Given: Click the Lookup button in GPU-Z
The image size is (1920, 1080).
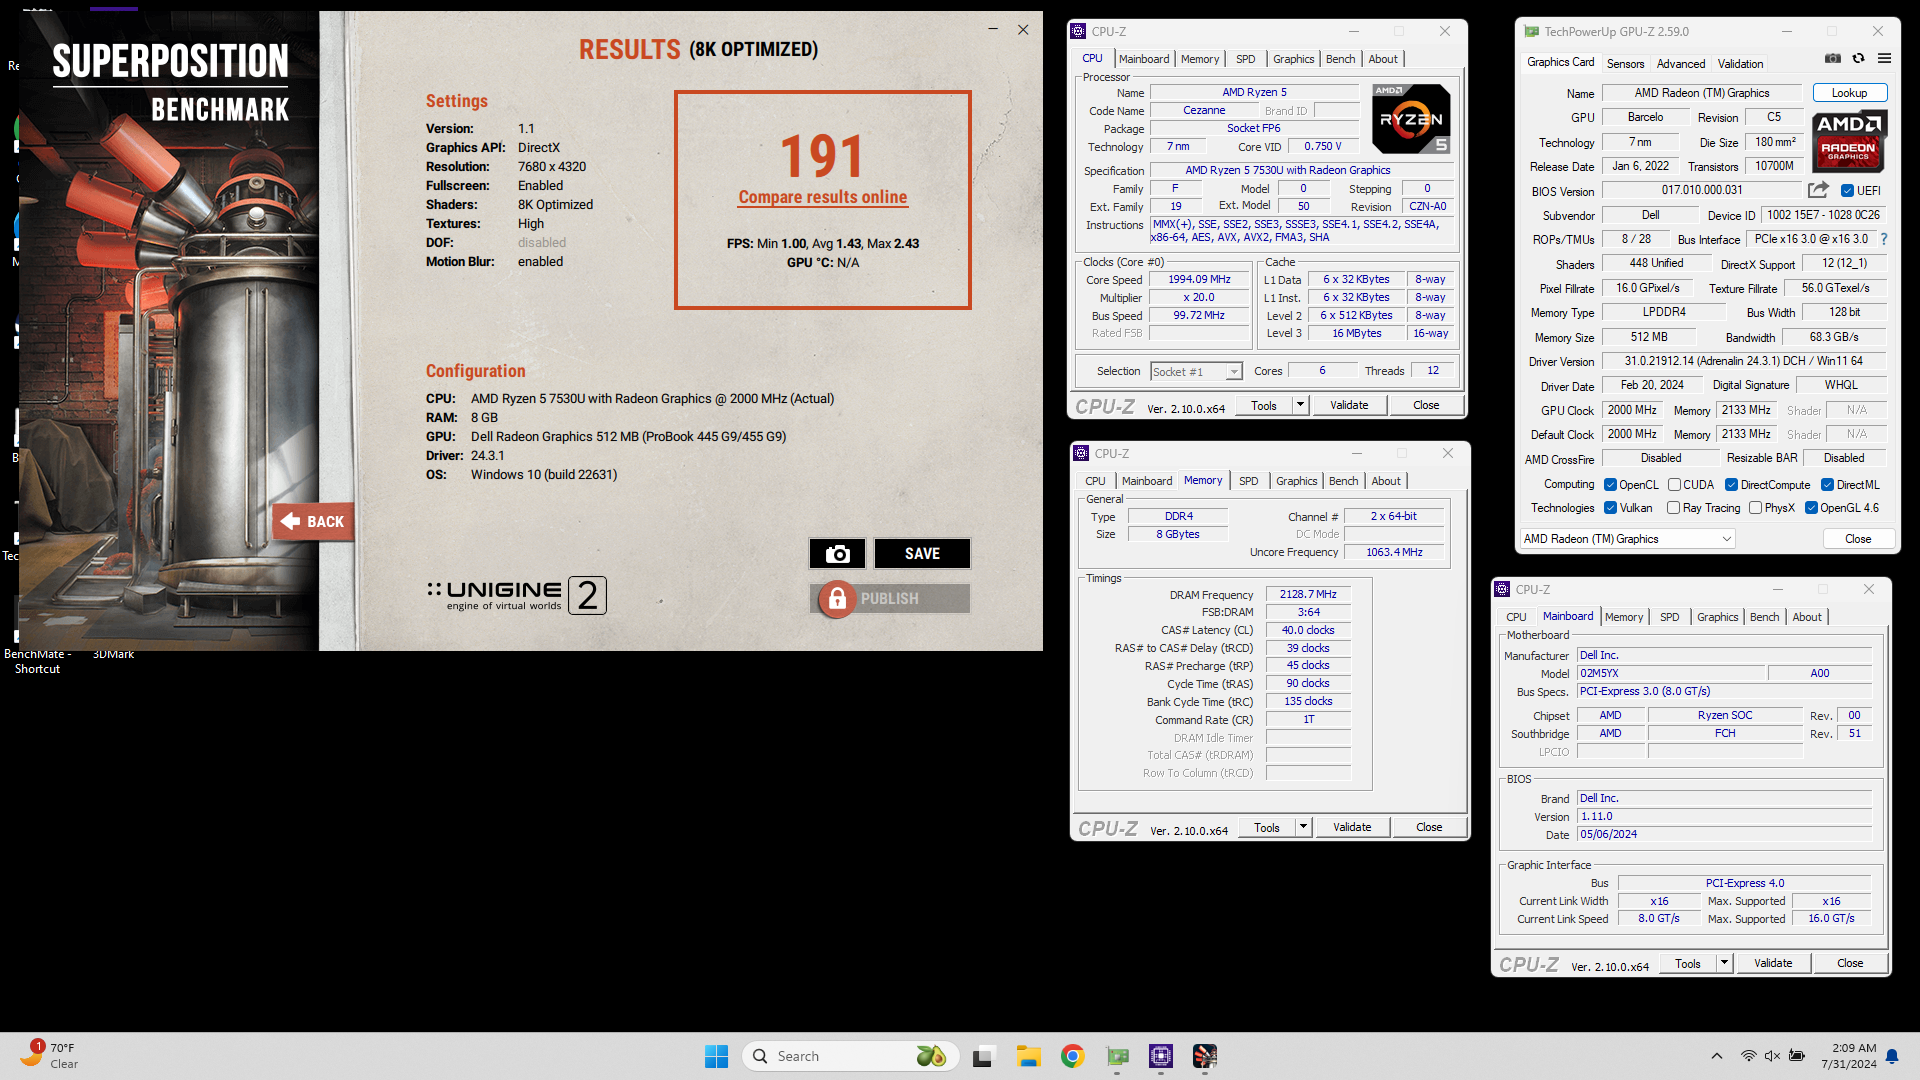Looking at the screenshot, I should [x=1849, y=93].
